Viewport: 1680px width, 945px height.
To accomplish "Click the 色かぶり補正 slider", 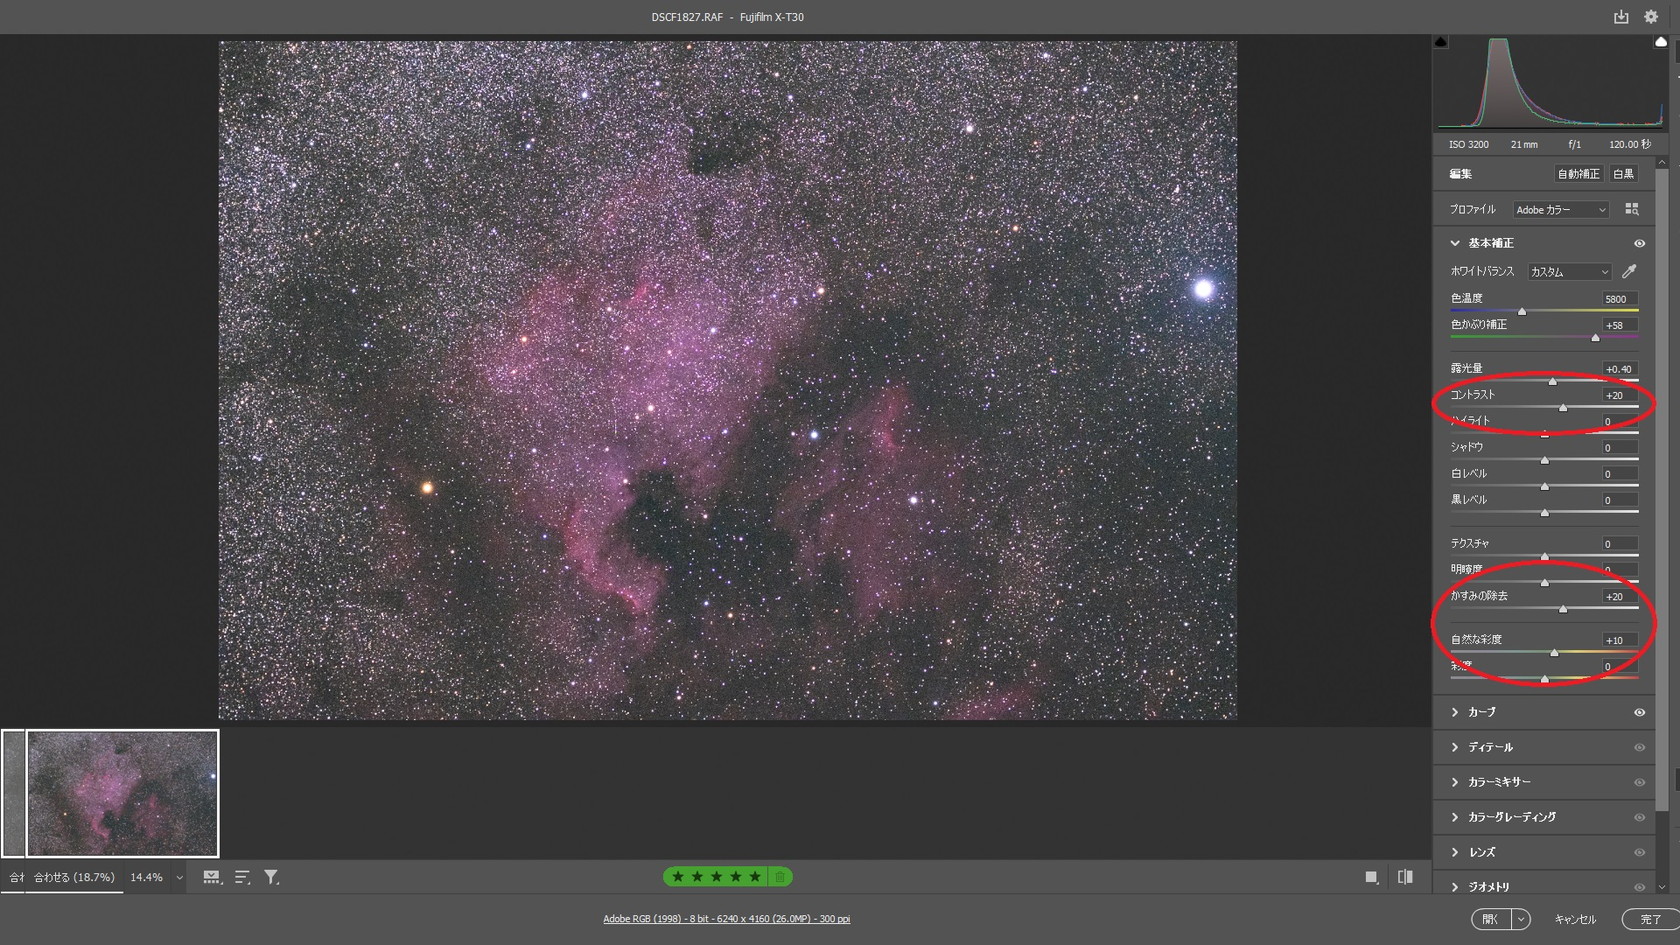I will pos(1544,337).
